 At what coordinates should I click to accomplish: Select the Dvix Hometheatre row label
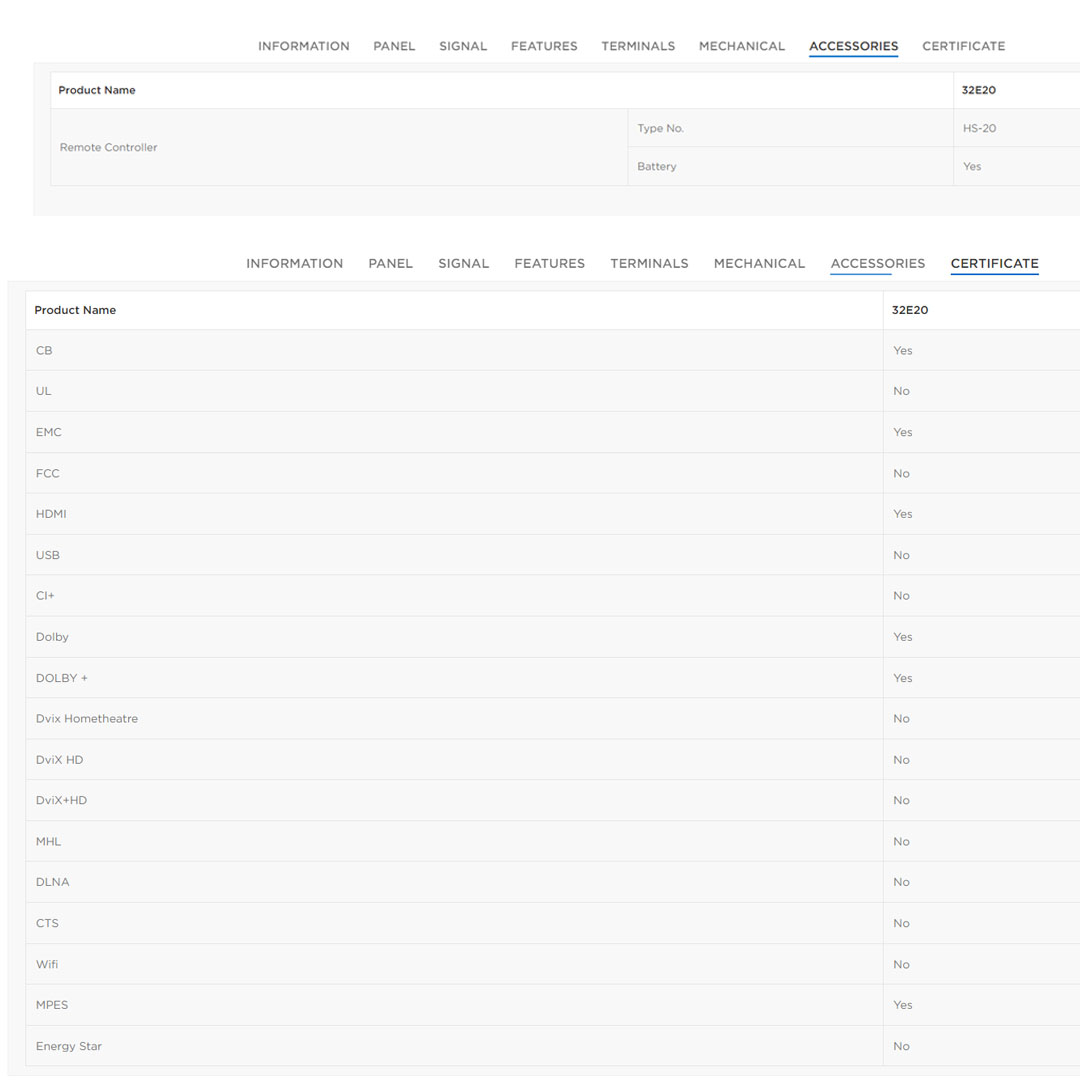(x=87, y=719)
